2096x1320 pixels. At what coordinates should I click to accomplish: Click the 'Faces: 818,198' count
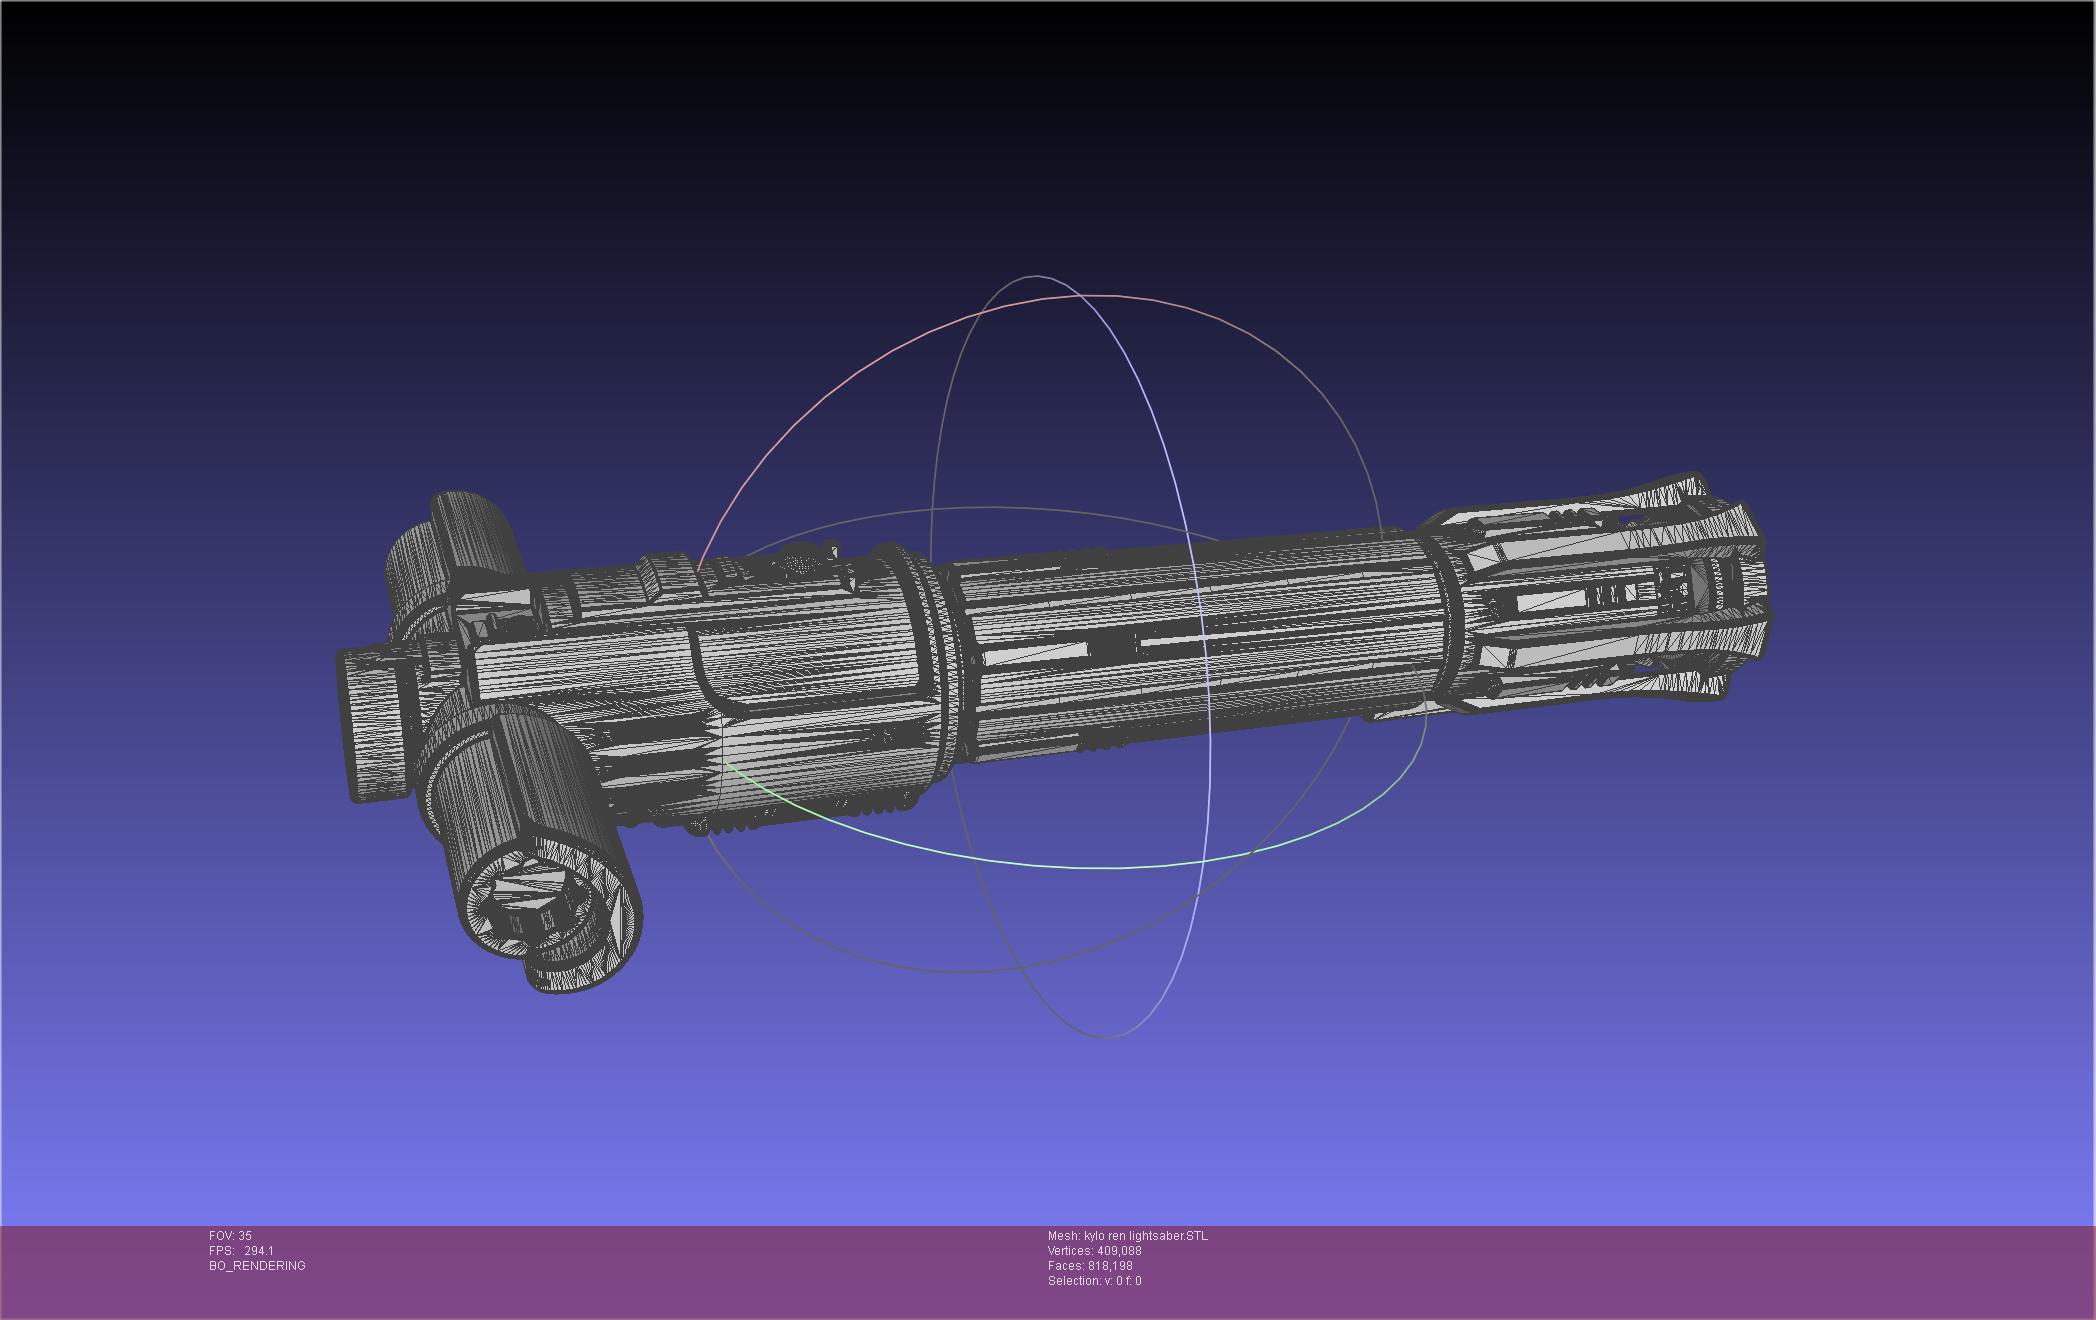coord(1090,1266)
